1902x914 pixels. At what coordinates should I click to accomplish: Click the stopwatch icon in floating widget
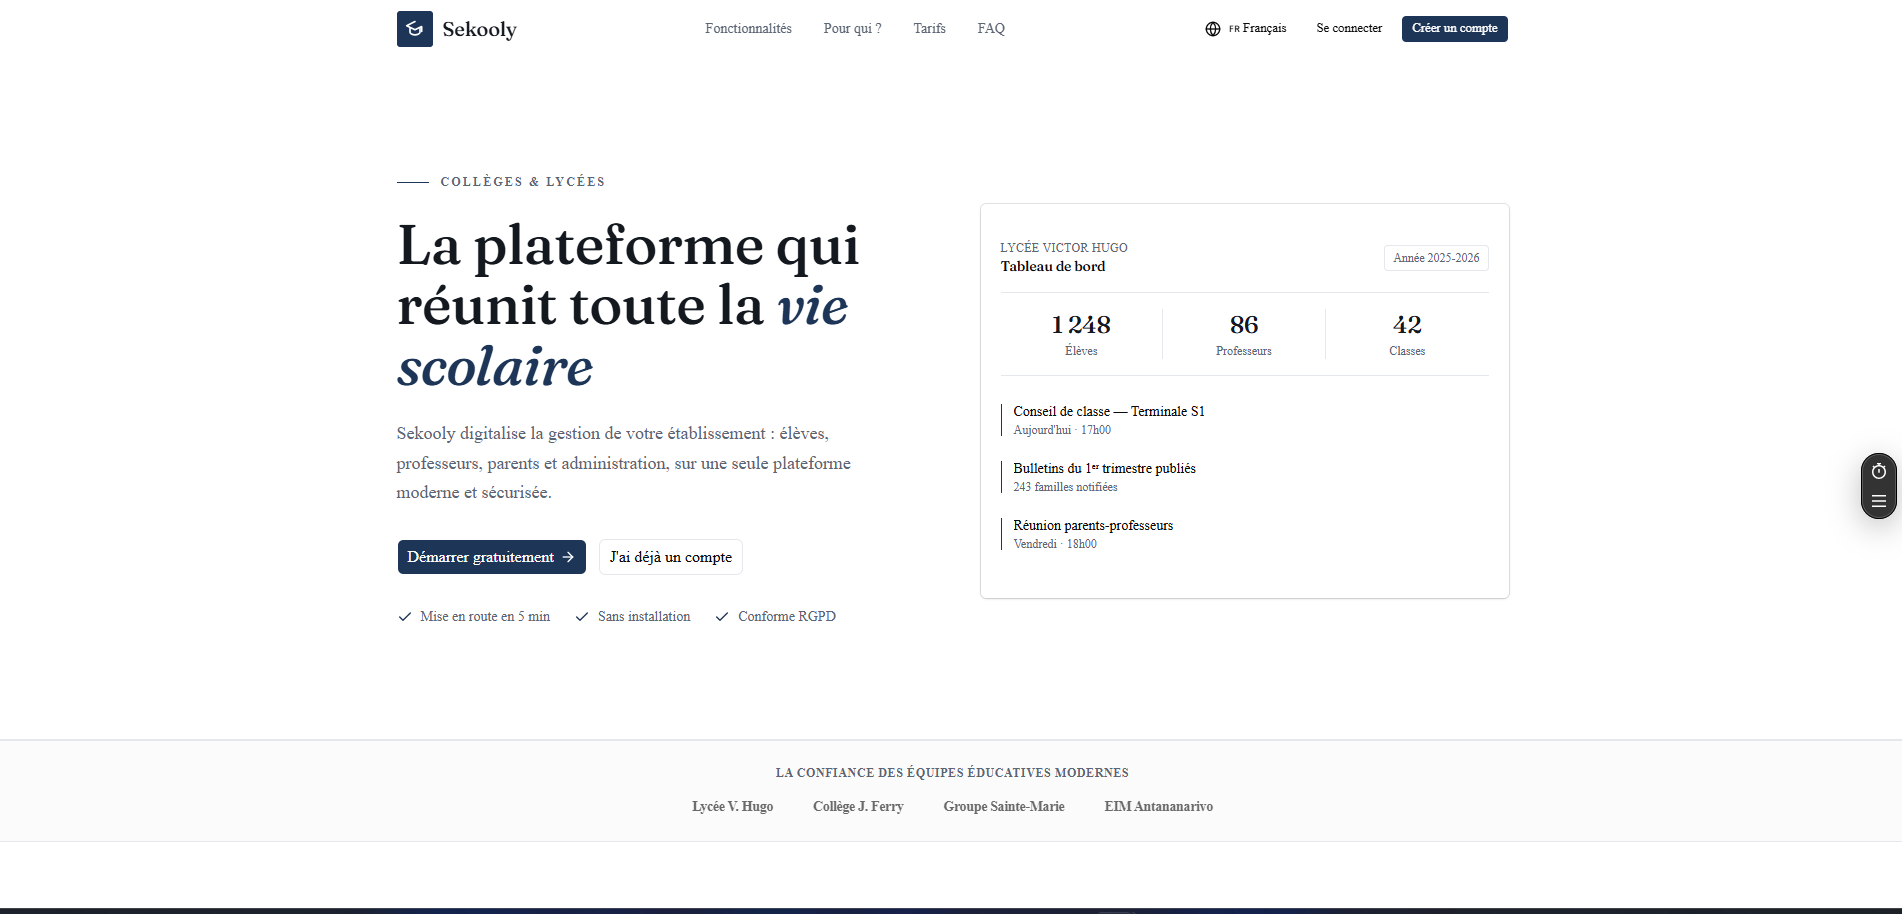(1879, 471)
